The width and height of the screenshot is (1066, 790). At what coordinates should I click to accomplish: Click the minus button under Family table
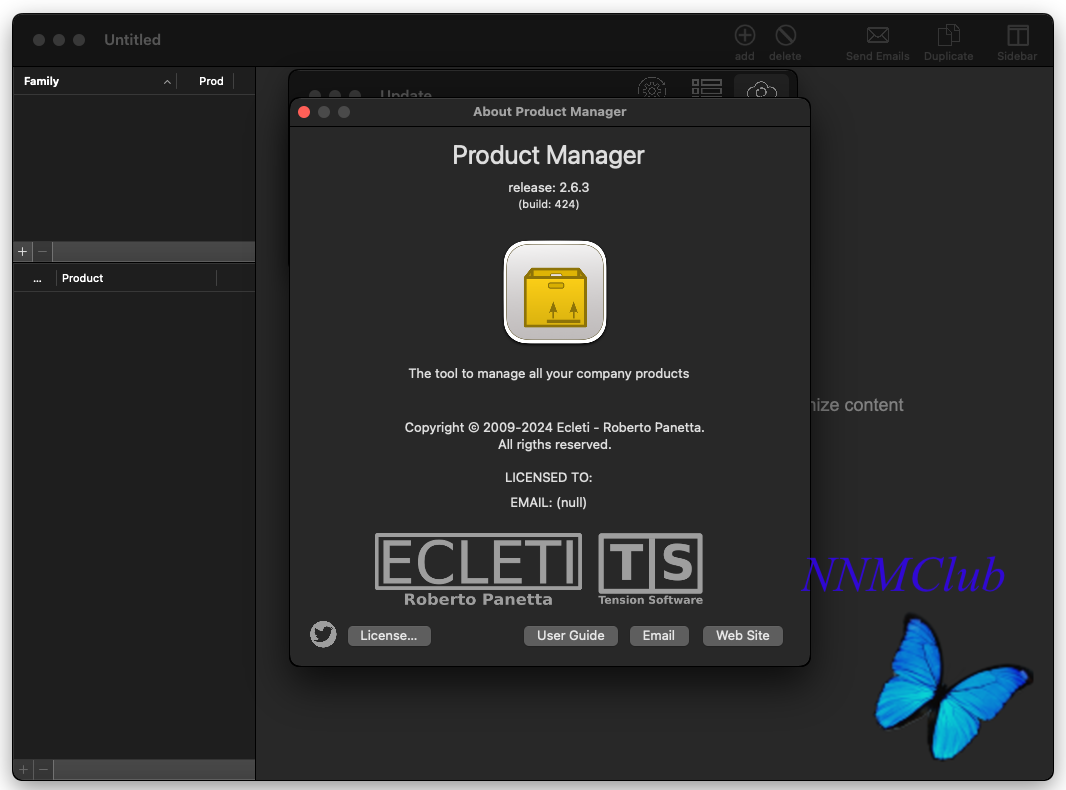click(43, 252)
